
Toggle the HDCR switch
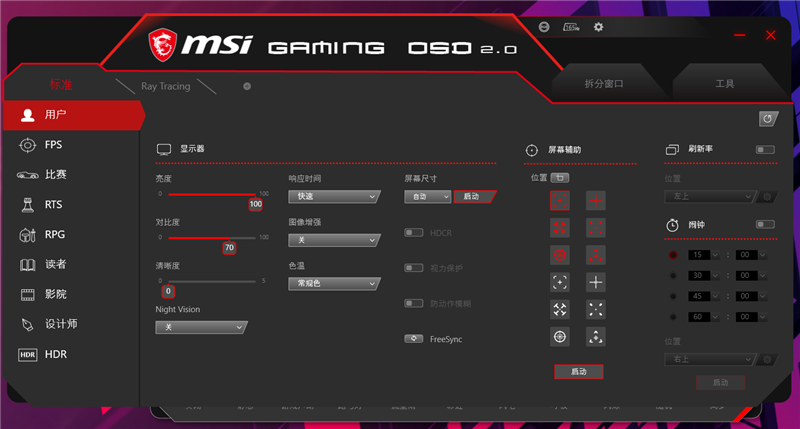[x=414, y=233]
